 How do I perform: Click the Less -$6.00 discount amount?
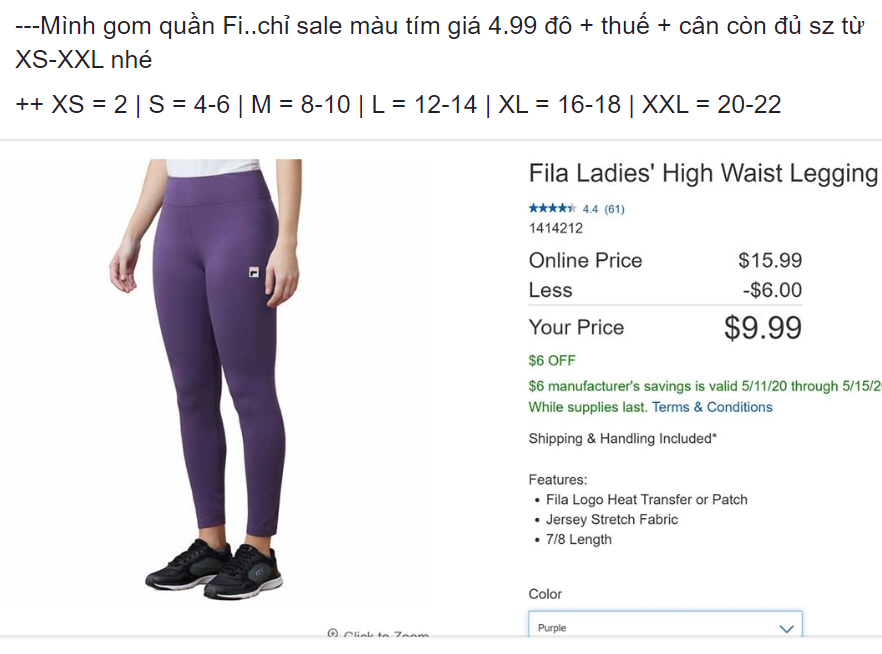tap(772, 290)
